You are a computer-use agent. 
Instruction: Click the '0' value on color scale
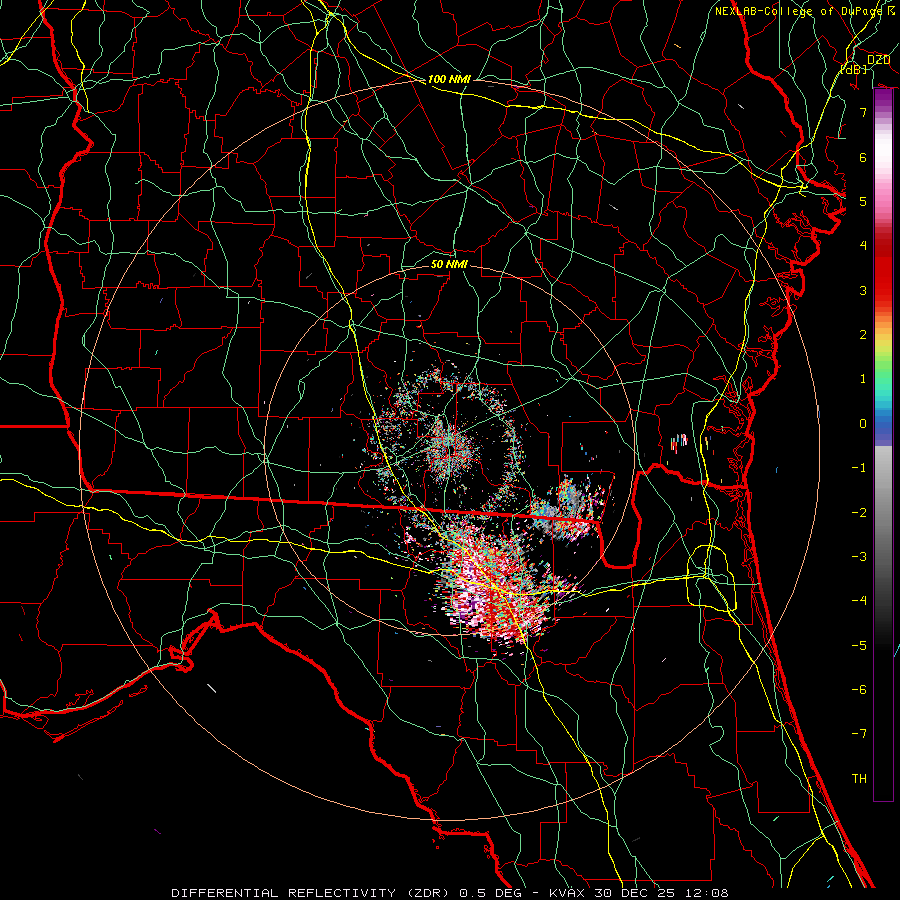[x=863, y=424]
